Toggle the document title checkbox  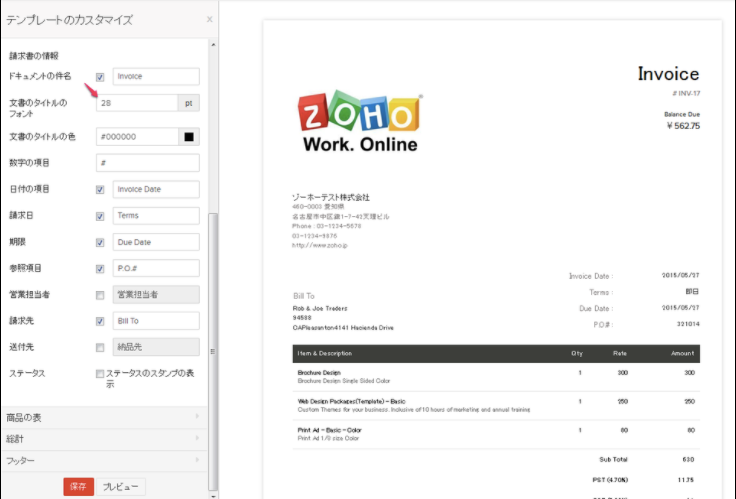(x=100, y=77)
